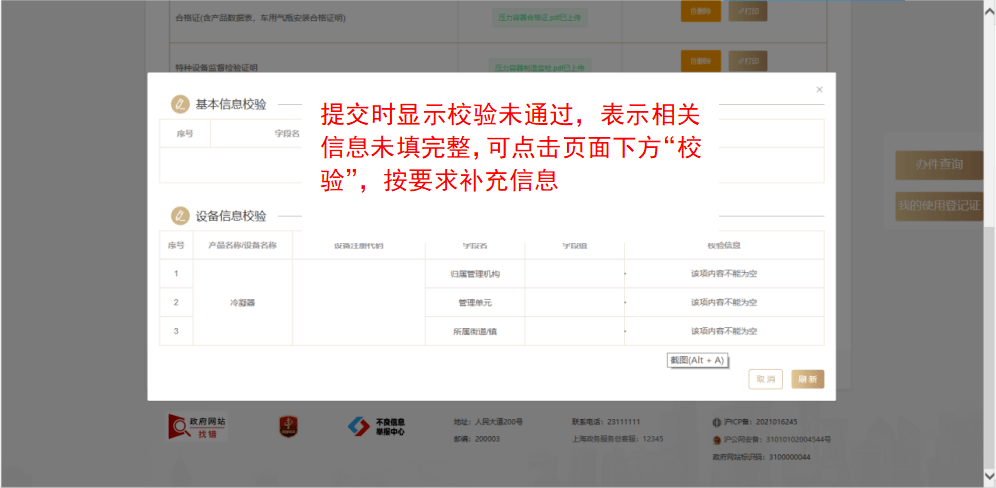
Task: Select the 所属街道/镇 field row
Action: (x=475, y=331)
